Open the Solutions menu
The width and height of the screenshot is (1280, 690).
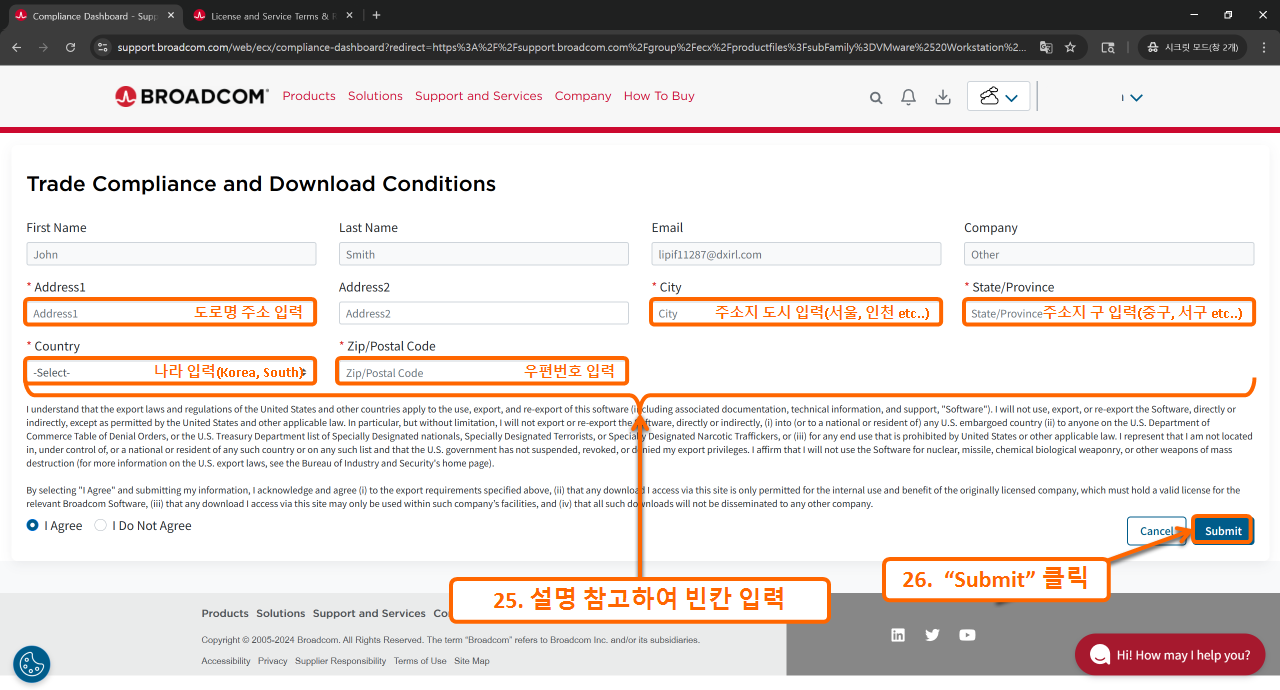pos(375,96)
